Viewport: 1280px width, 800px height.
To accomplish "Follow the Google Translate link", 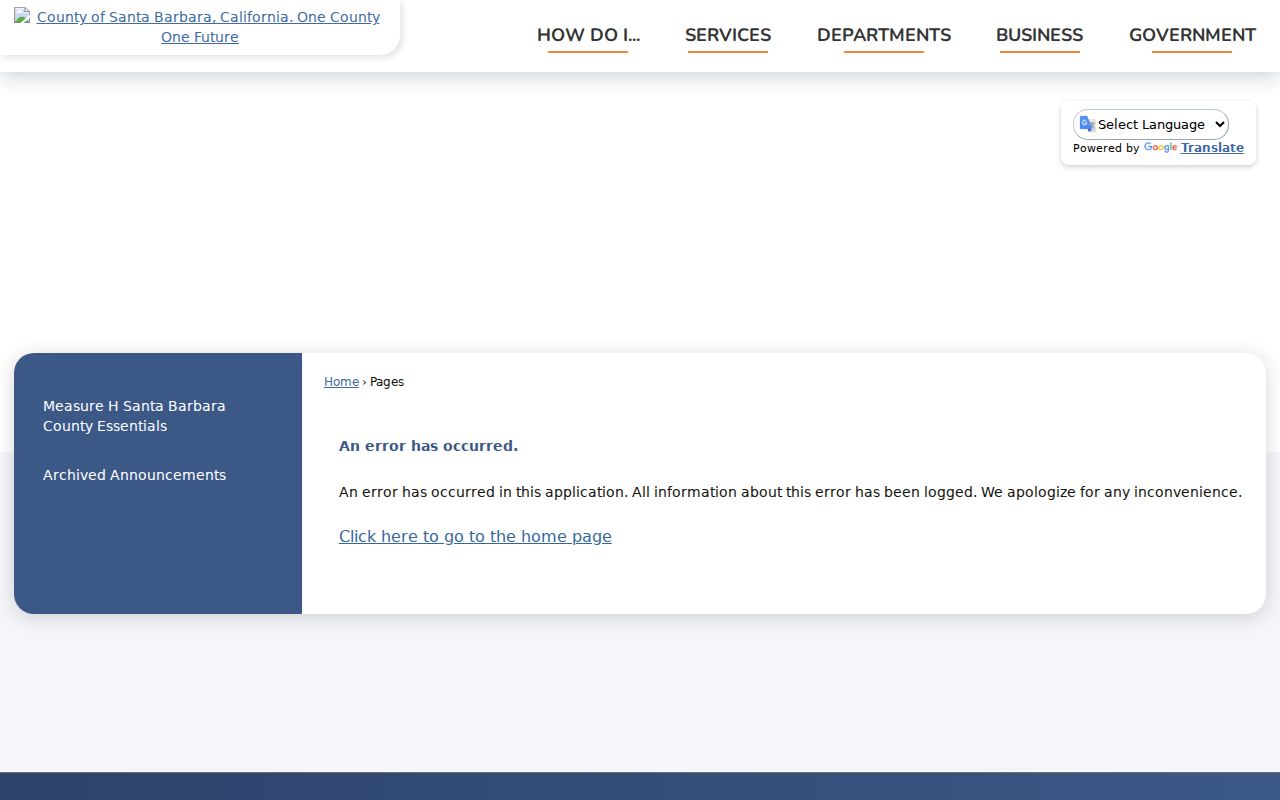I will tap(1194, 148).
